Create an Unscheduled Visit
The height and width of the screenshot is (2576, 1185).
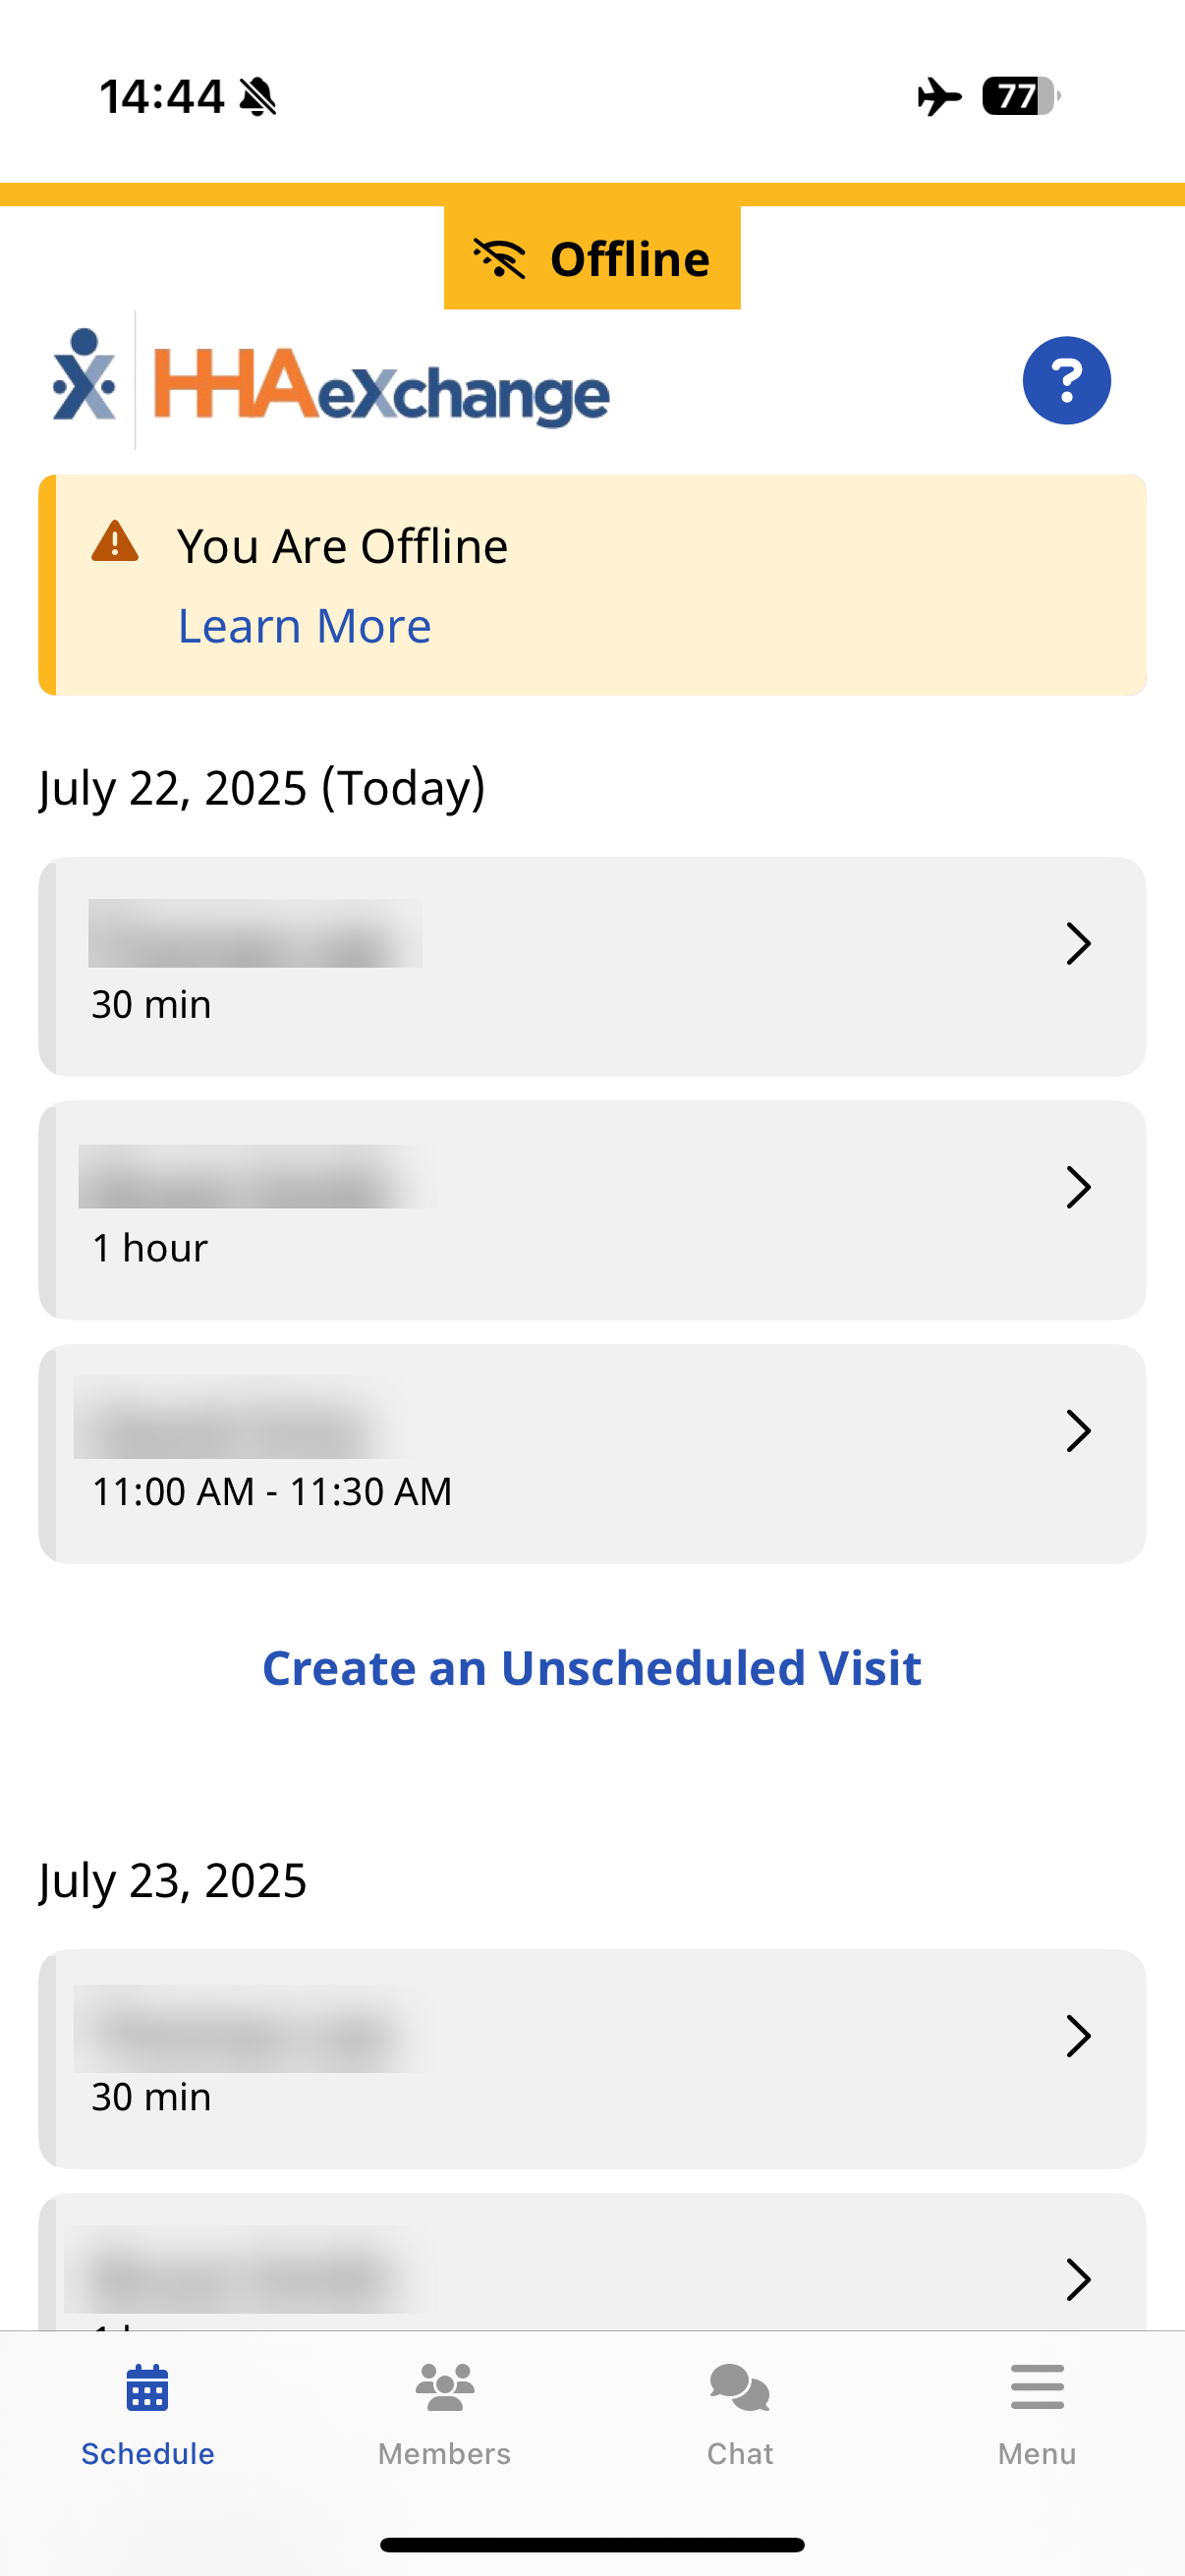(x=592, y=1668)
